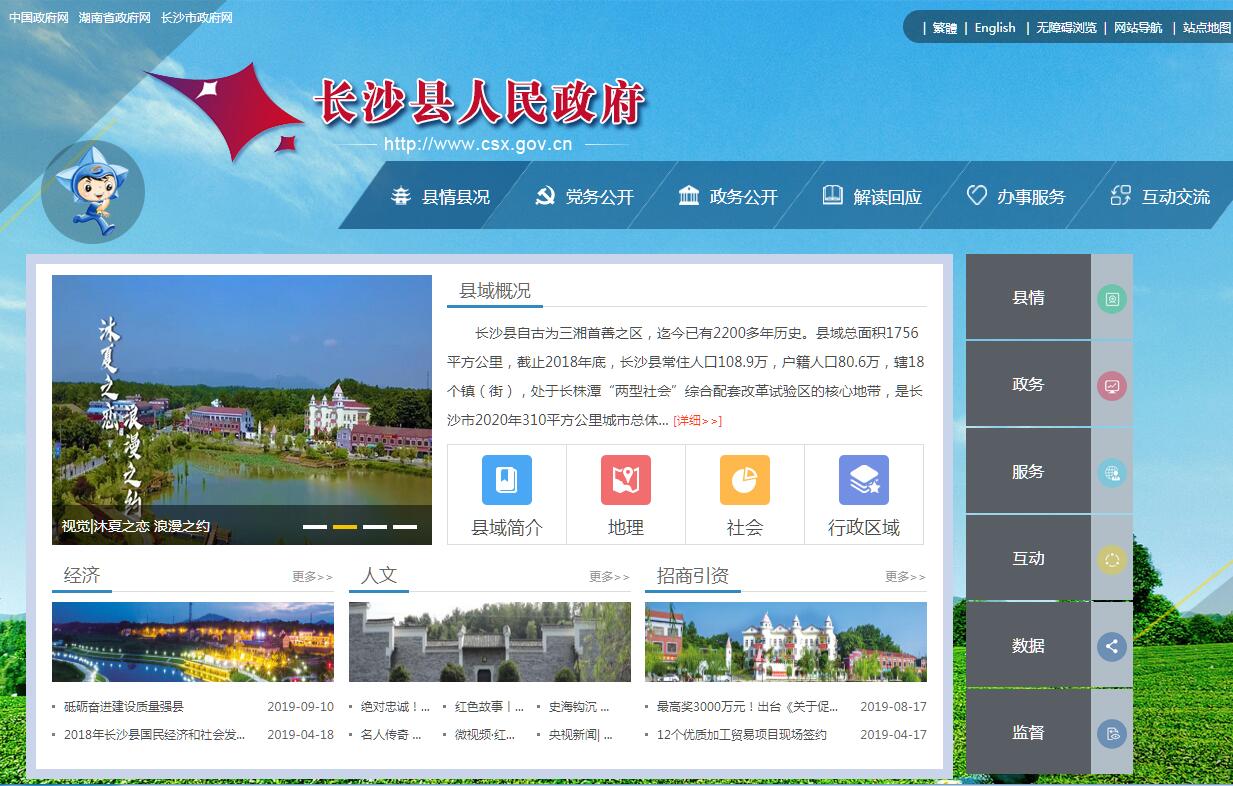Click the yellow circle icon beside 互动

1112,559
